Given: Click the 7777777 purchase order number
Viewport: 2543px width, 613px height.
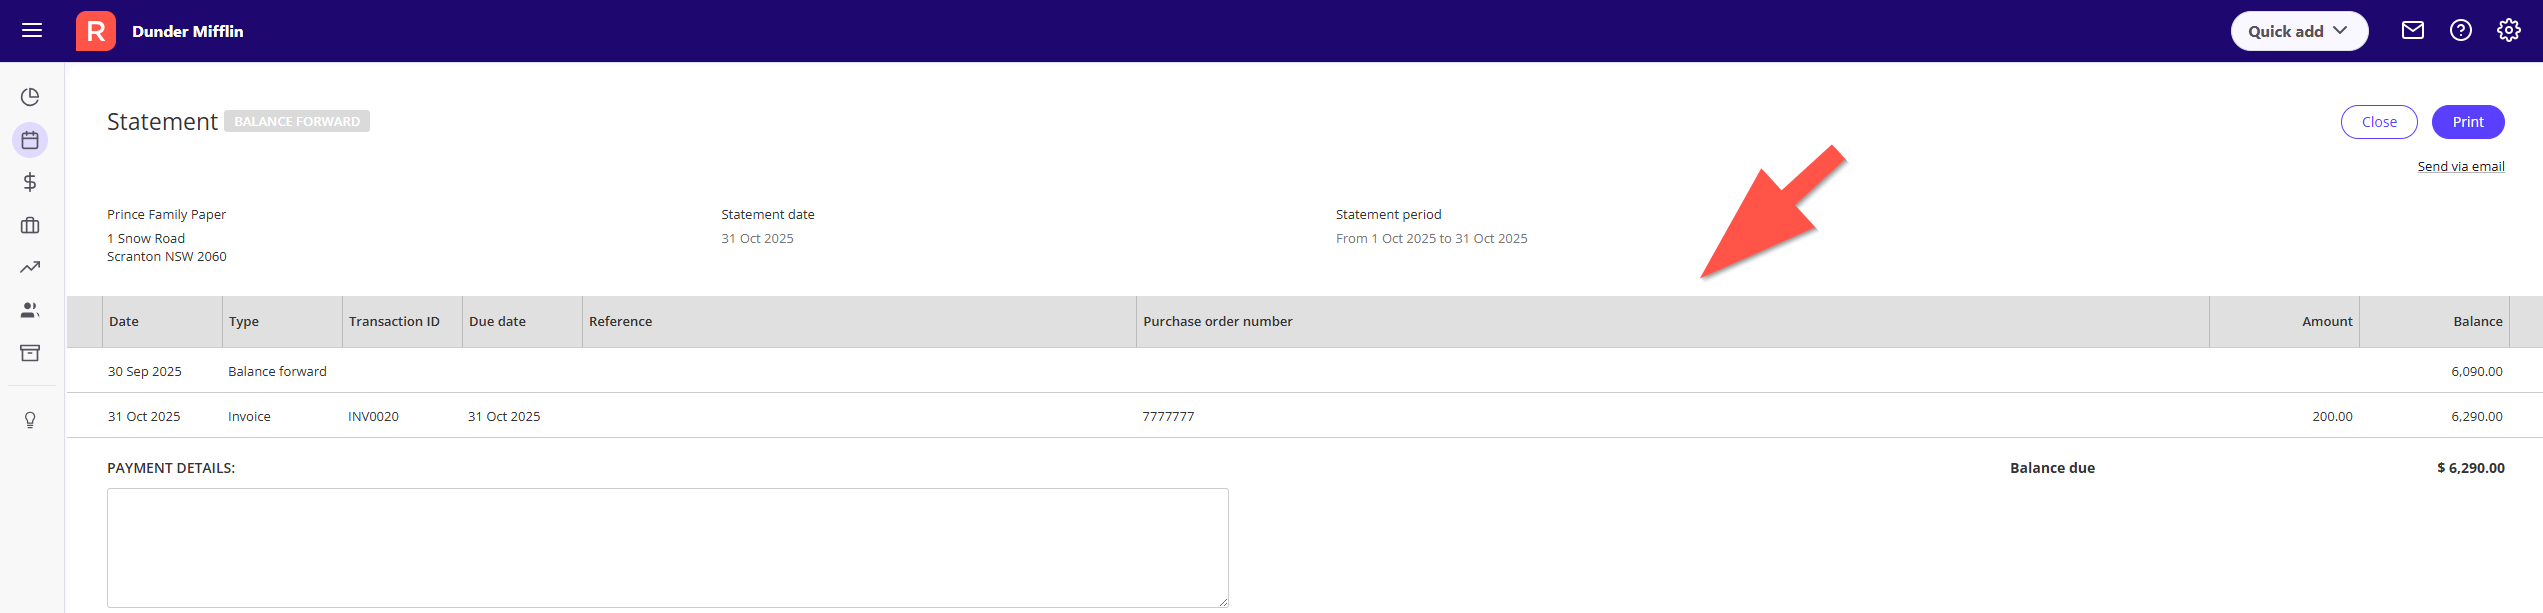Looking at the screenshot, I should pyautogui.click(x=1168, y=416).
